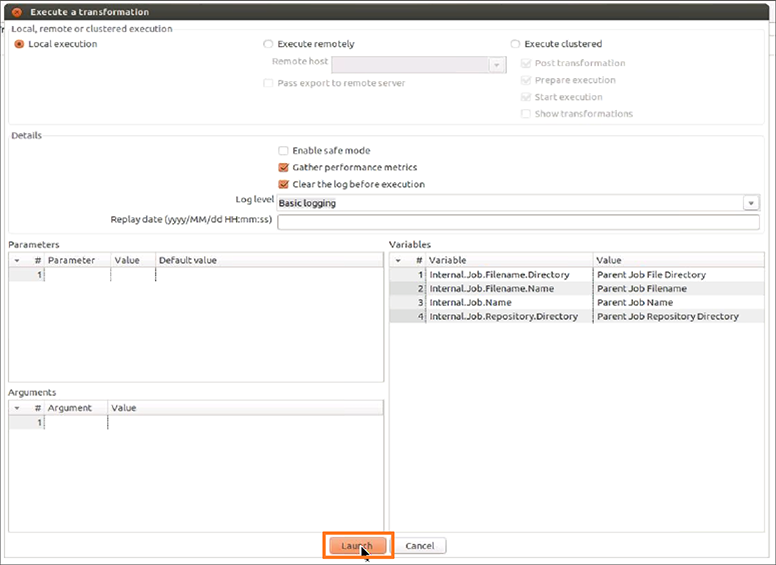This screenshot has height=565, width=776.
Task: Click Parent Job Name value
Action: 635,302
